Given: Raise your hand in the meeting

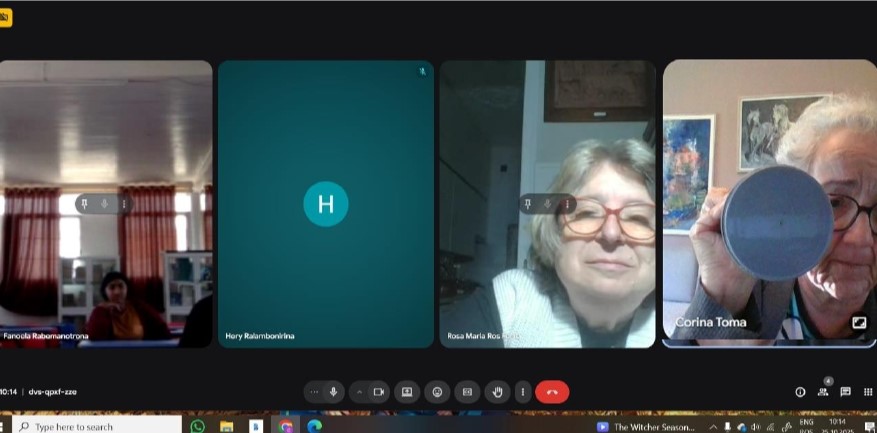Looking at the screenshot, I should pyautogui.click(x=497, y=392).
